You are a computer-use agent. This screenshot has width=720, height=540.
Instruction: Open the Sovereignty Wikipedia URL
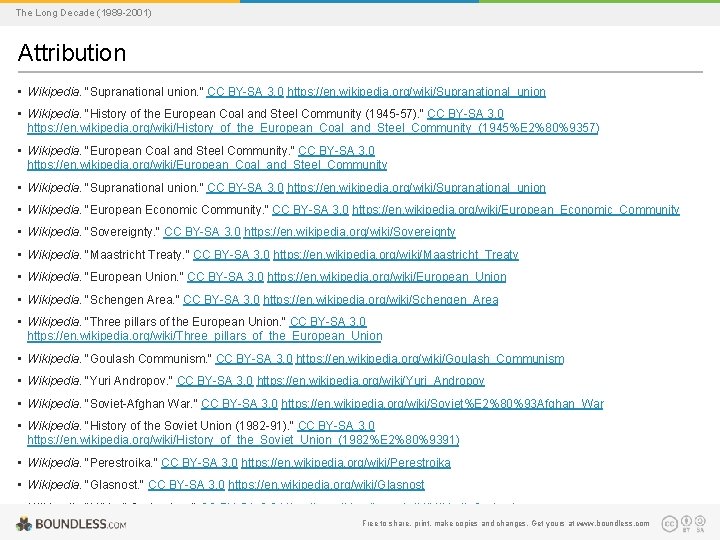point(349,232)
